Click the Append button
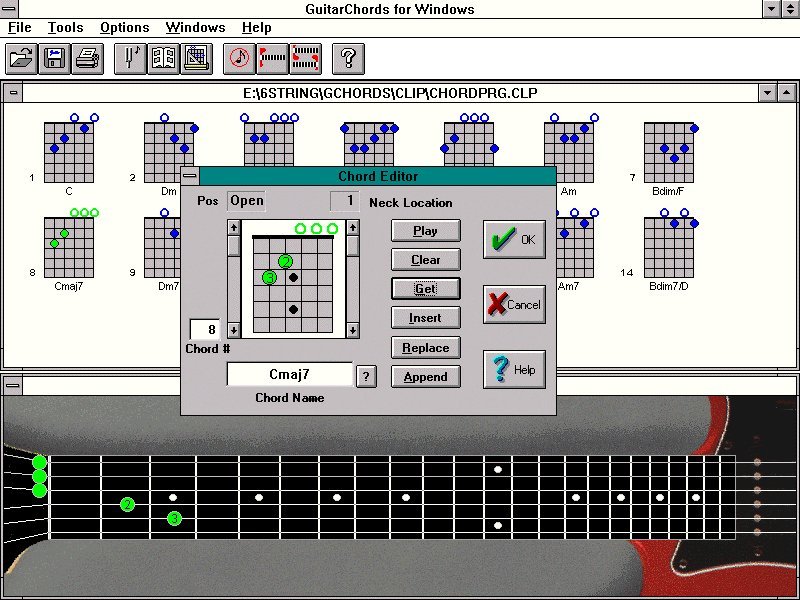Image resolution: width=800 pixels, height=600 pixels. click(x=426, y=377)
